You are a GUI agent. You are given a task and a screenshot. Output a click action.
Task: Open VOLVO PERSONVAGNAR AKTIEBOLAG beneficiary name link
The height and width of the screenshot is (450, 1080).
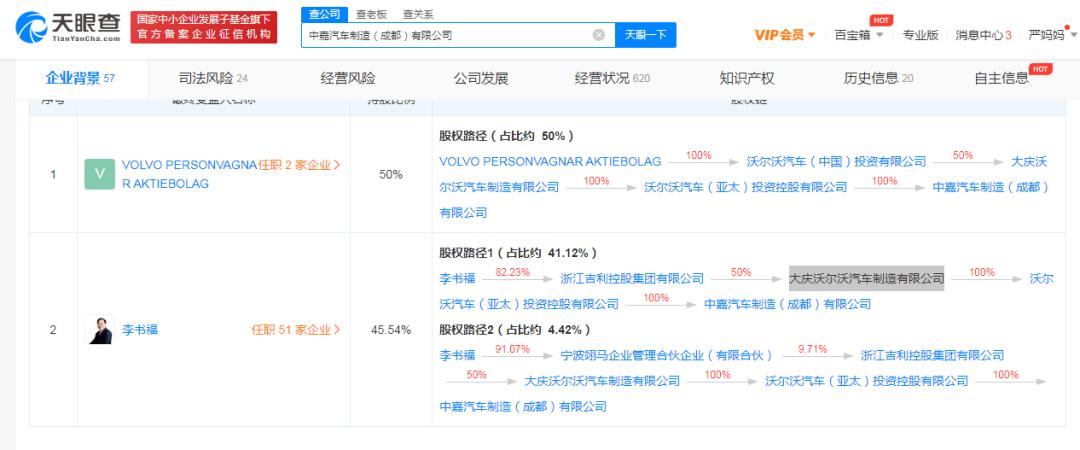(189, 174)
